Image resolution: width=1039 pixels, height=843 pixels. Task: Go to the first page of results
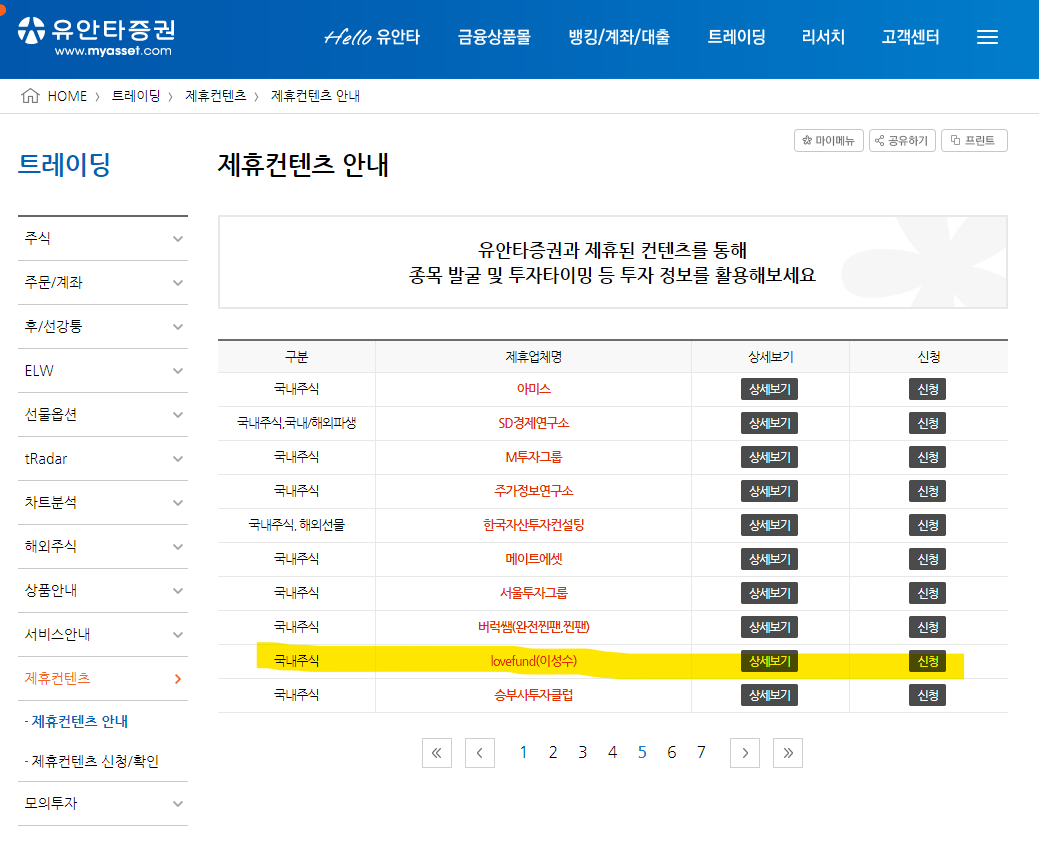(x=437, y=753)
